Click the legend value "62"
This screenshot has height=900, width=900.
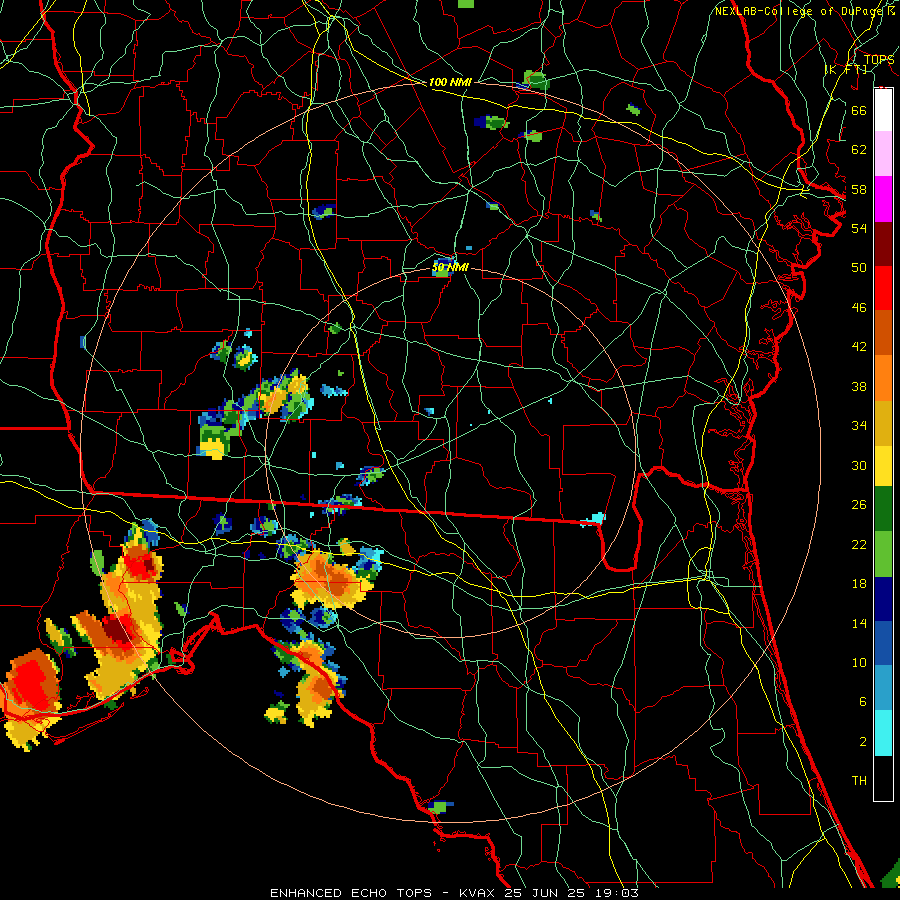pos(859,150)
